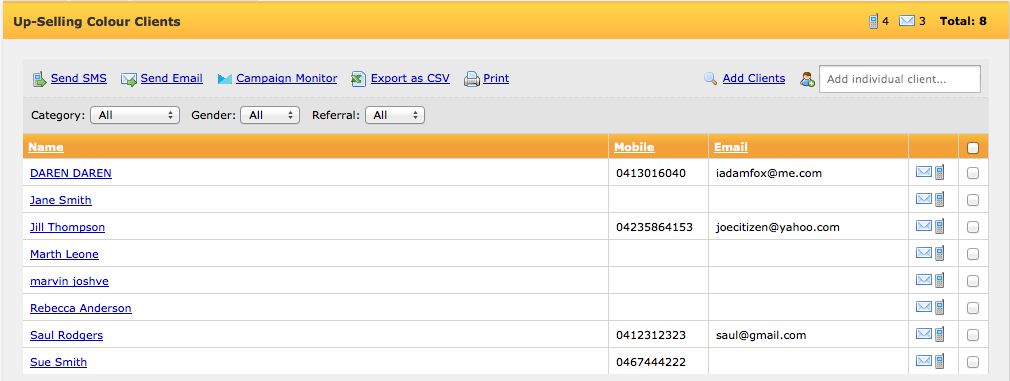1010x381 pixels.
Task: Tick the checkbox for Sue Smith
Action: click(x=973, y=362)
